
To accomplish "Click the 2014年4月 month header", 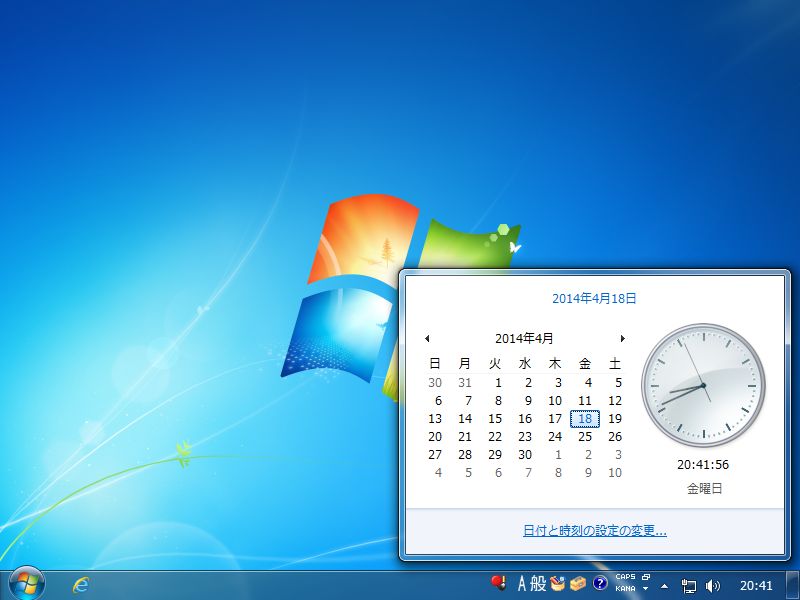I will [524, 338].
